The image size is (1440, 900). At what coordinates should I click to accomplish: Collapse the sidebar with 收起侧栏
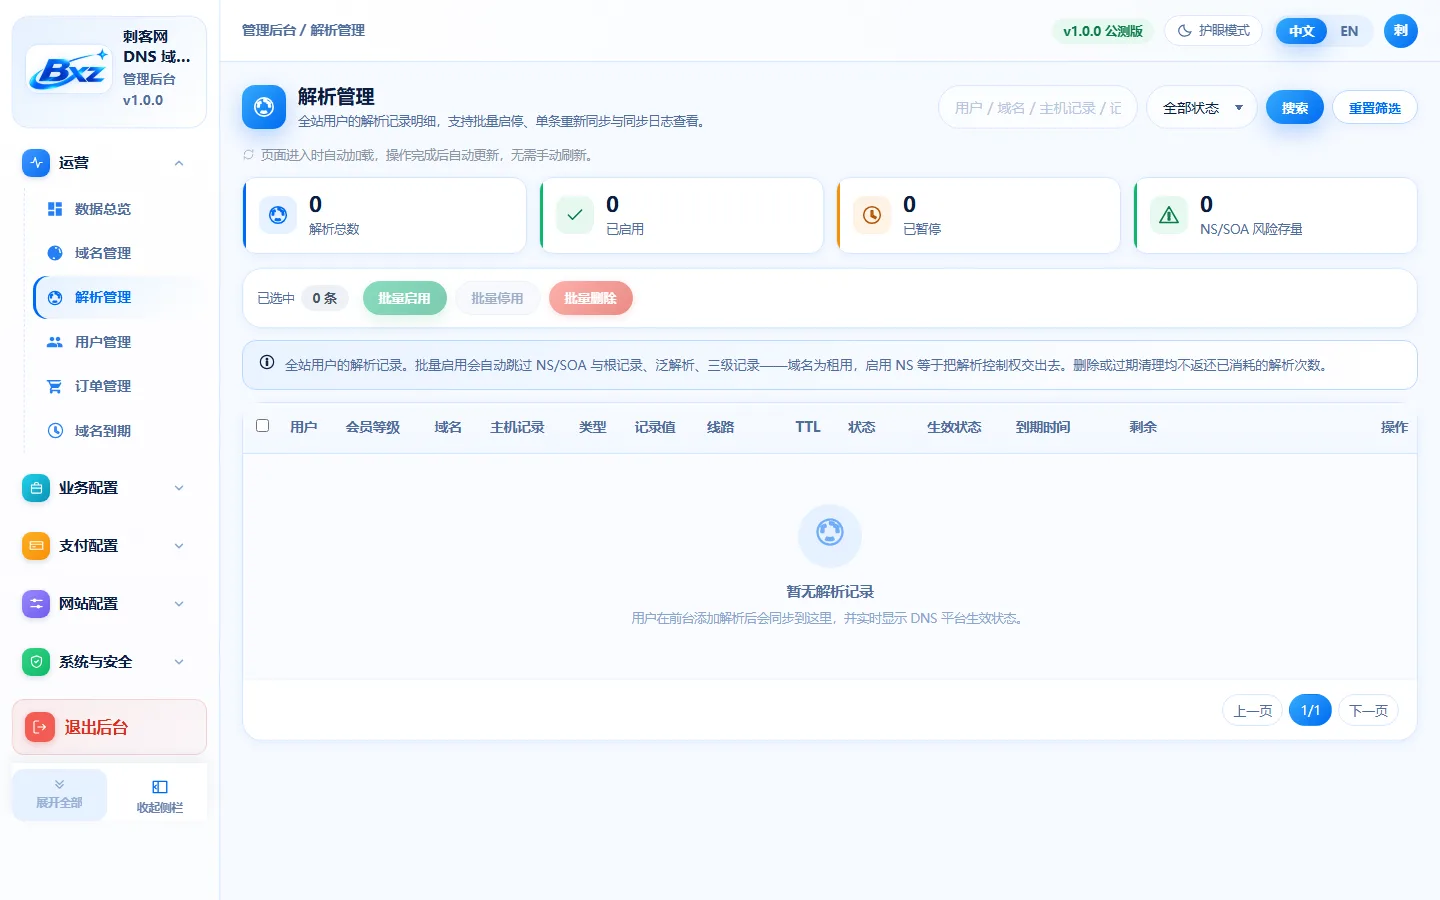coord(160,796)
